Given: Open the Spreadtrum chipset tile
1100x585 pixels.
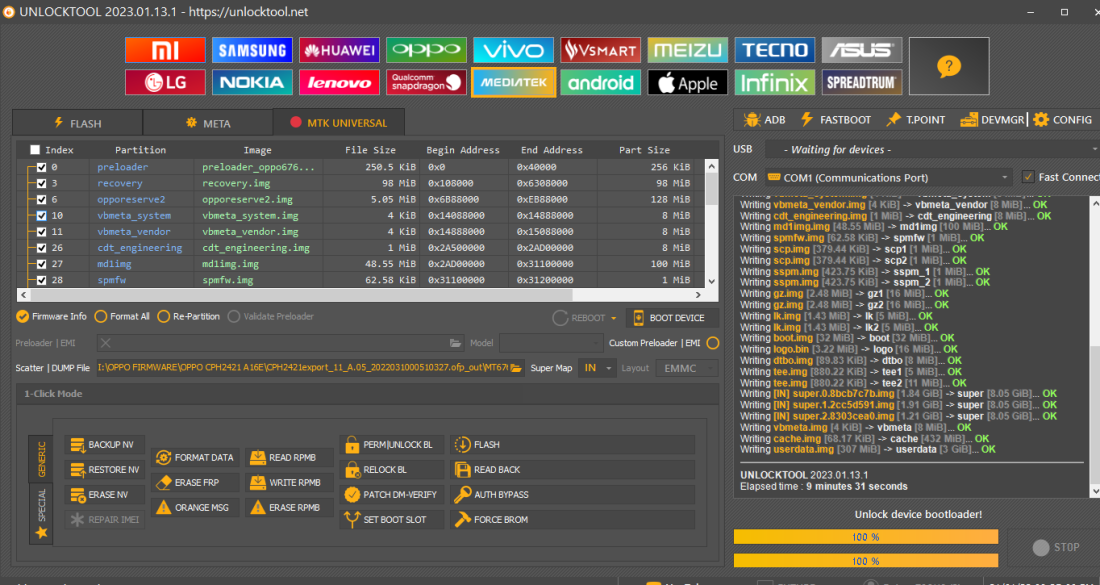Looking at the screenshot, I should pyautogui.click(x=861, y=82).
